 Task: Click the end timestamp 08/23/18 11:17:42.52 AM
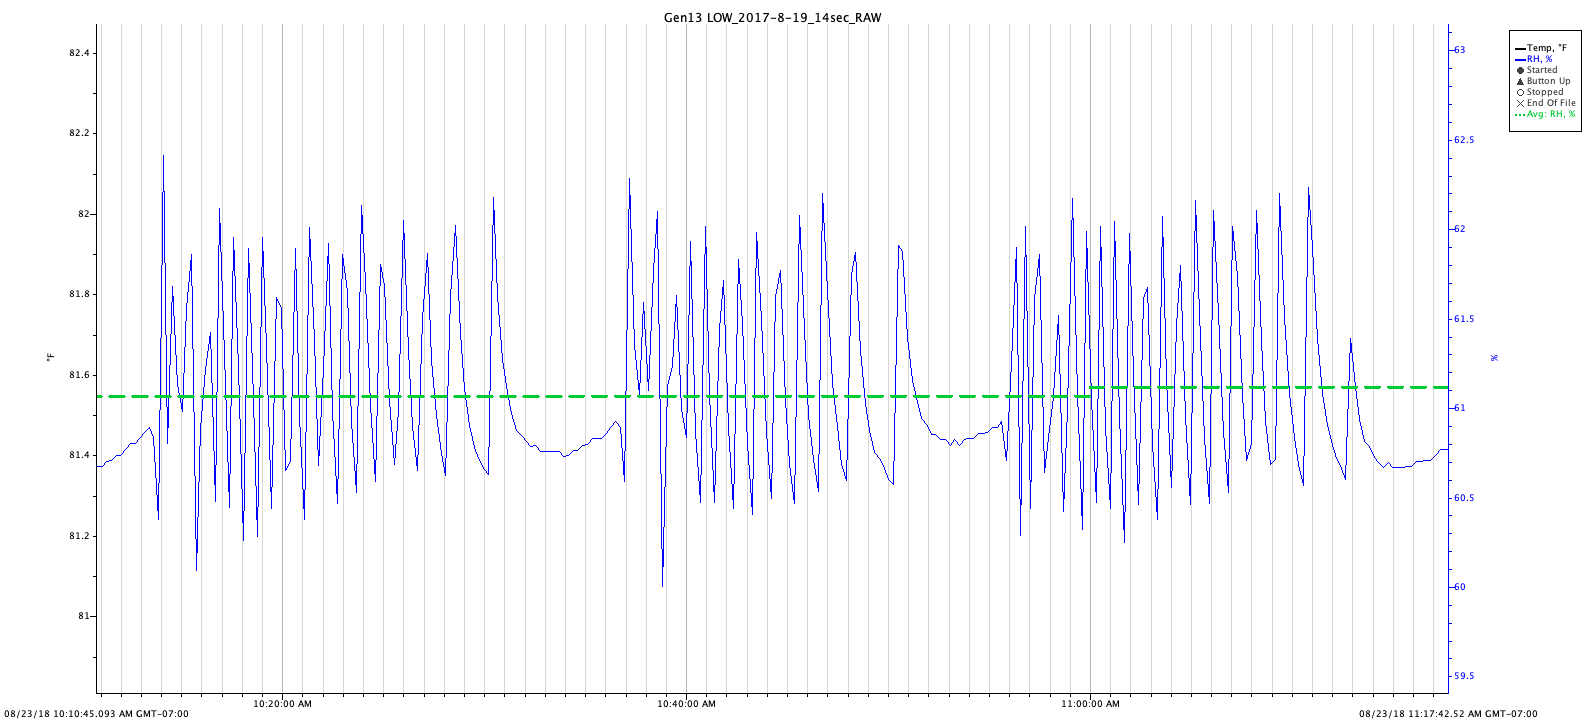1448,714
